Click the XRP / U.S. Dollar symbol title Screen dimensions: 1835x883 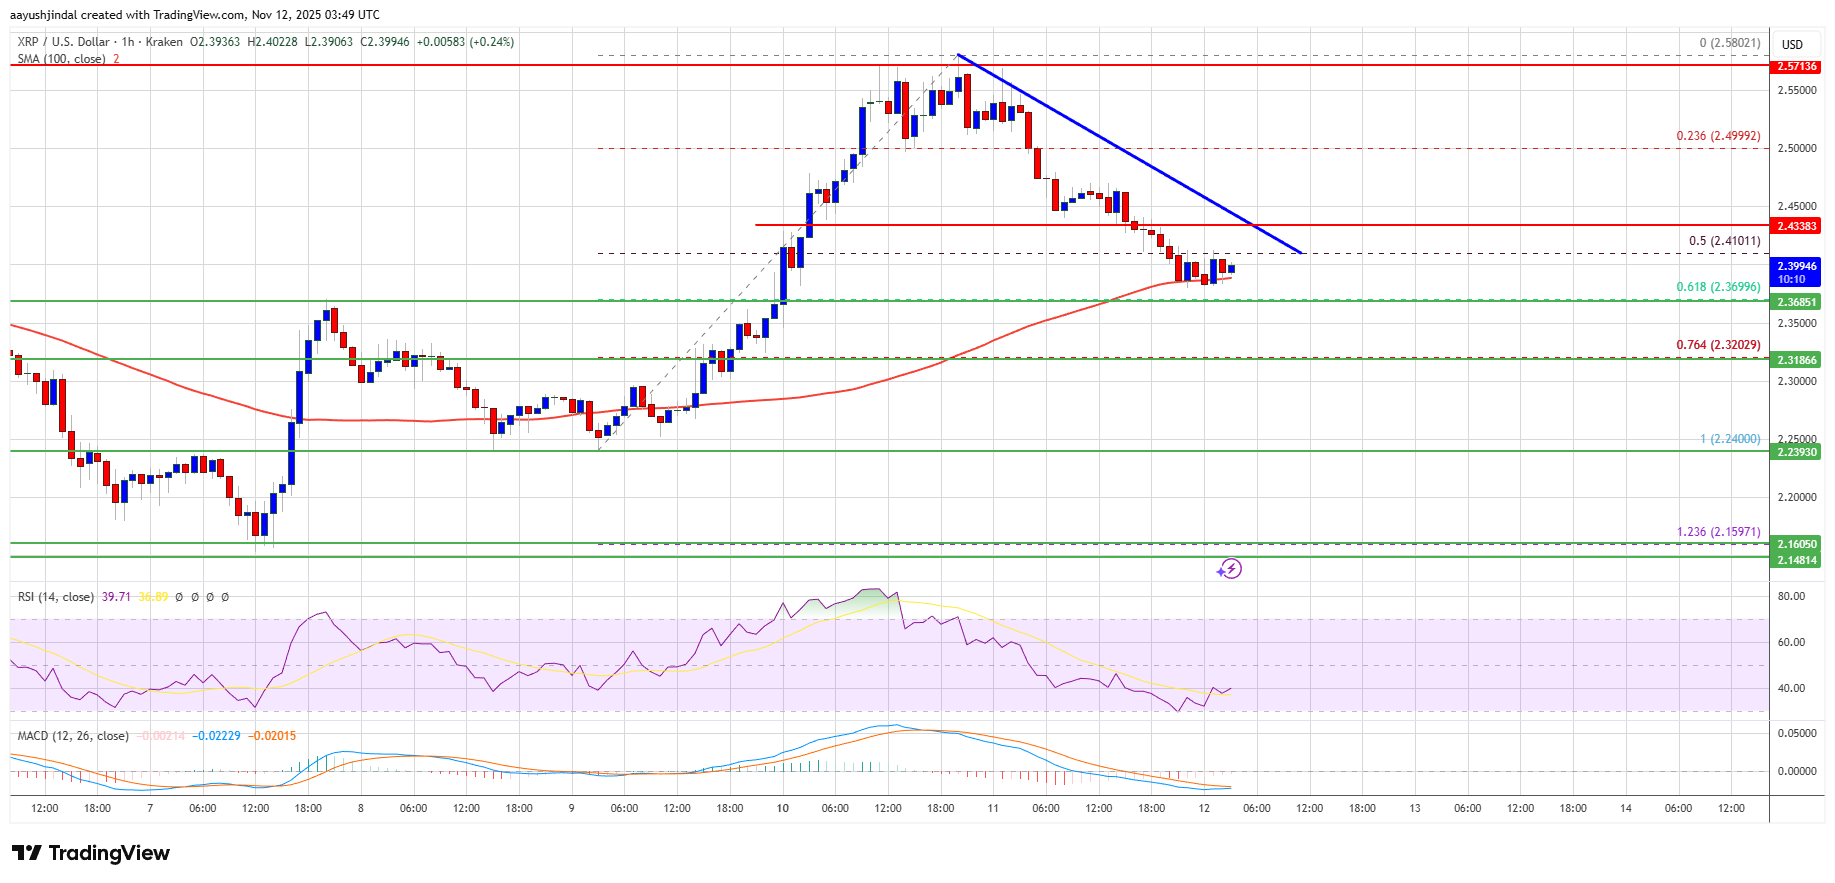point(63,42)
